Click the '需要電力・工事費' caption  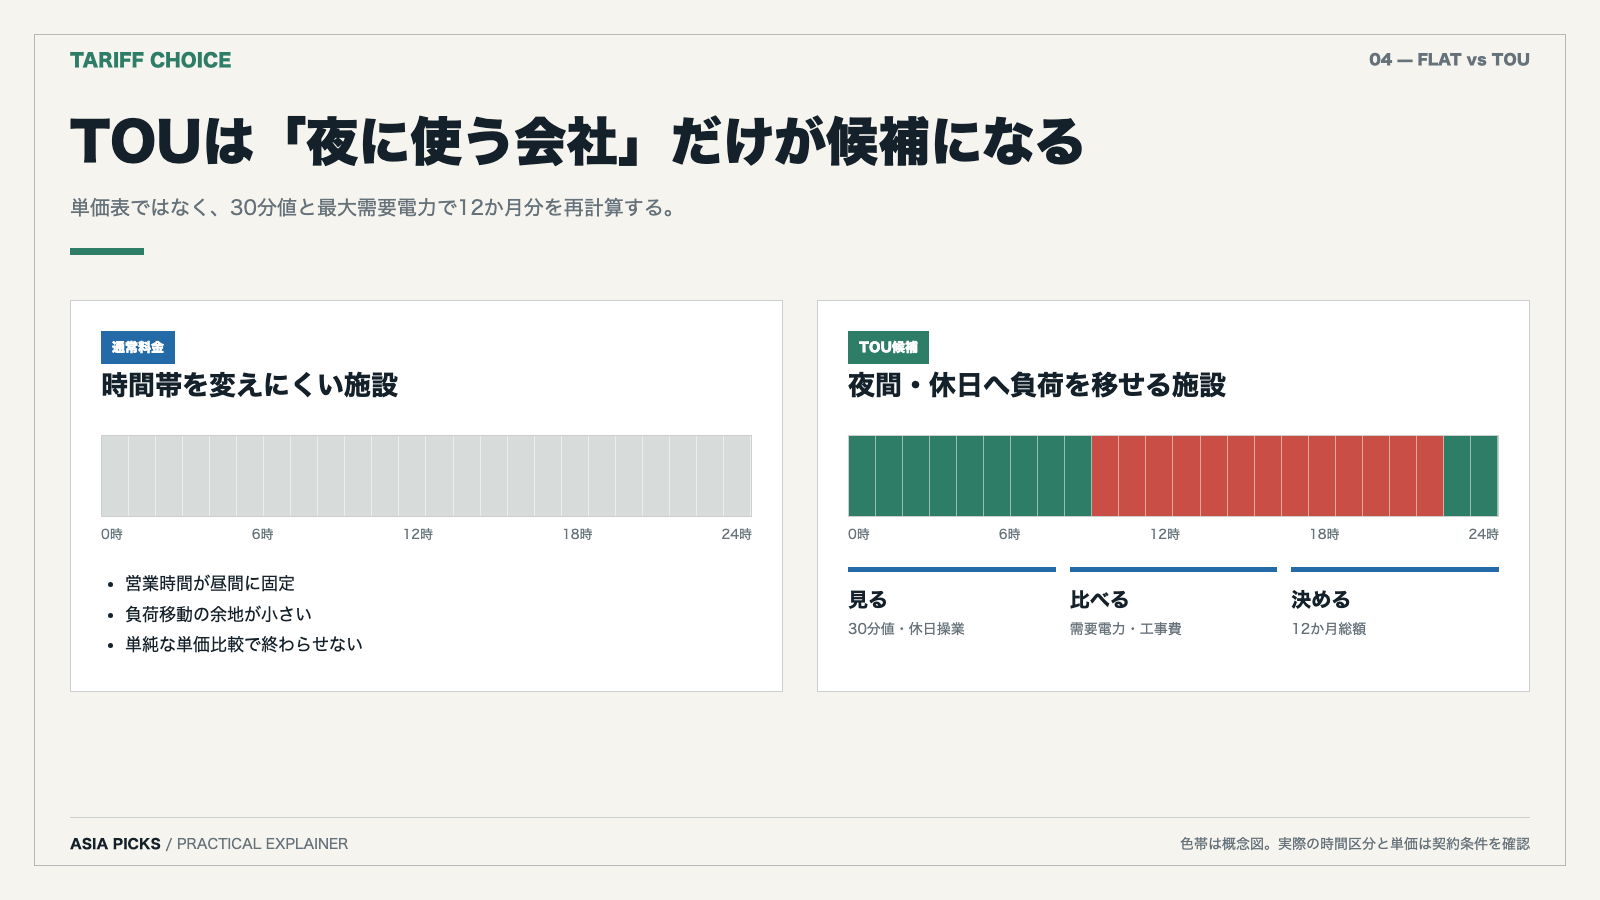pos(1126,629)
